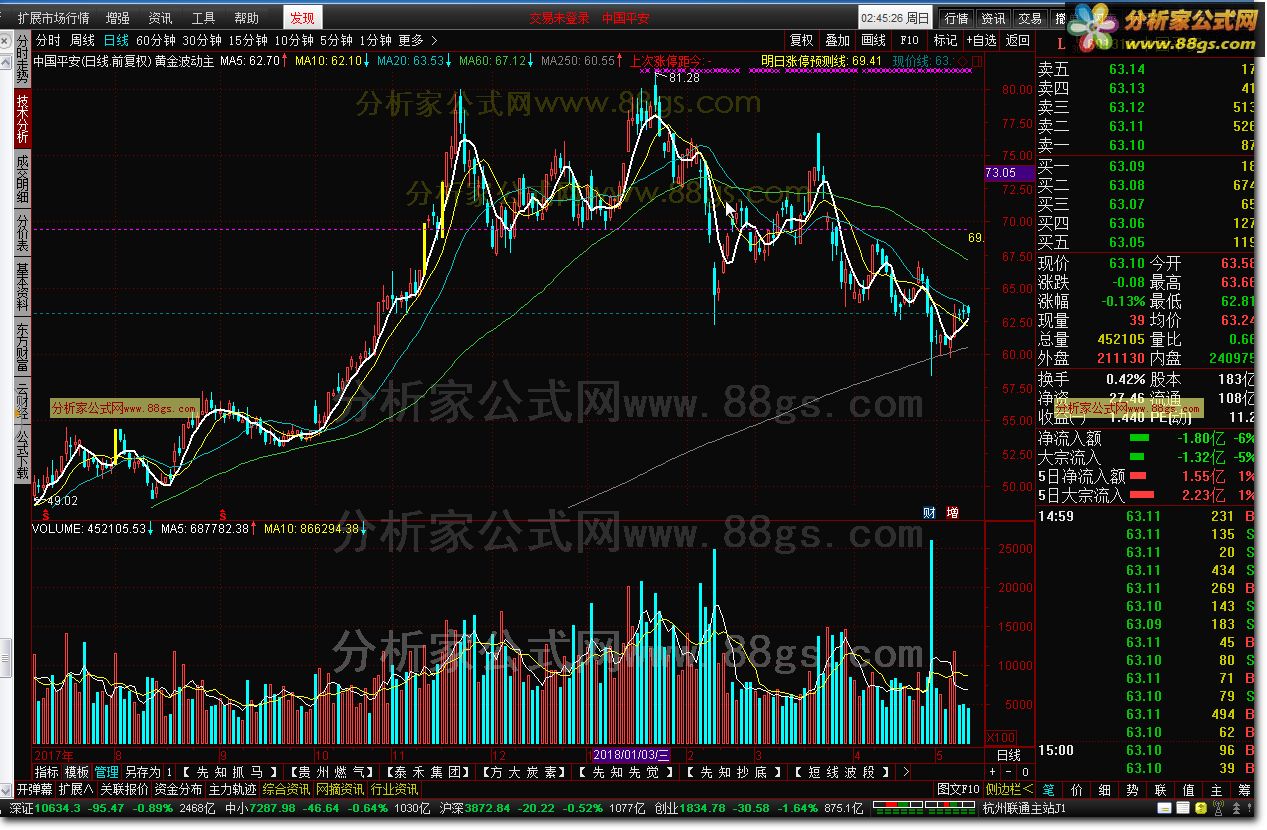Open the 另存为 save-as template option
The width and height of the screenshot is (1267, 830).
pos(142,772)
